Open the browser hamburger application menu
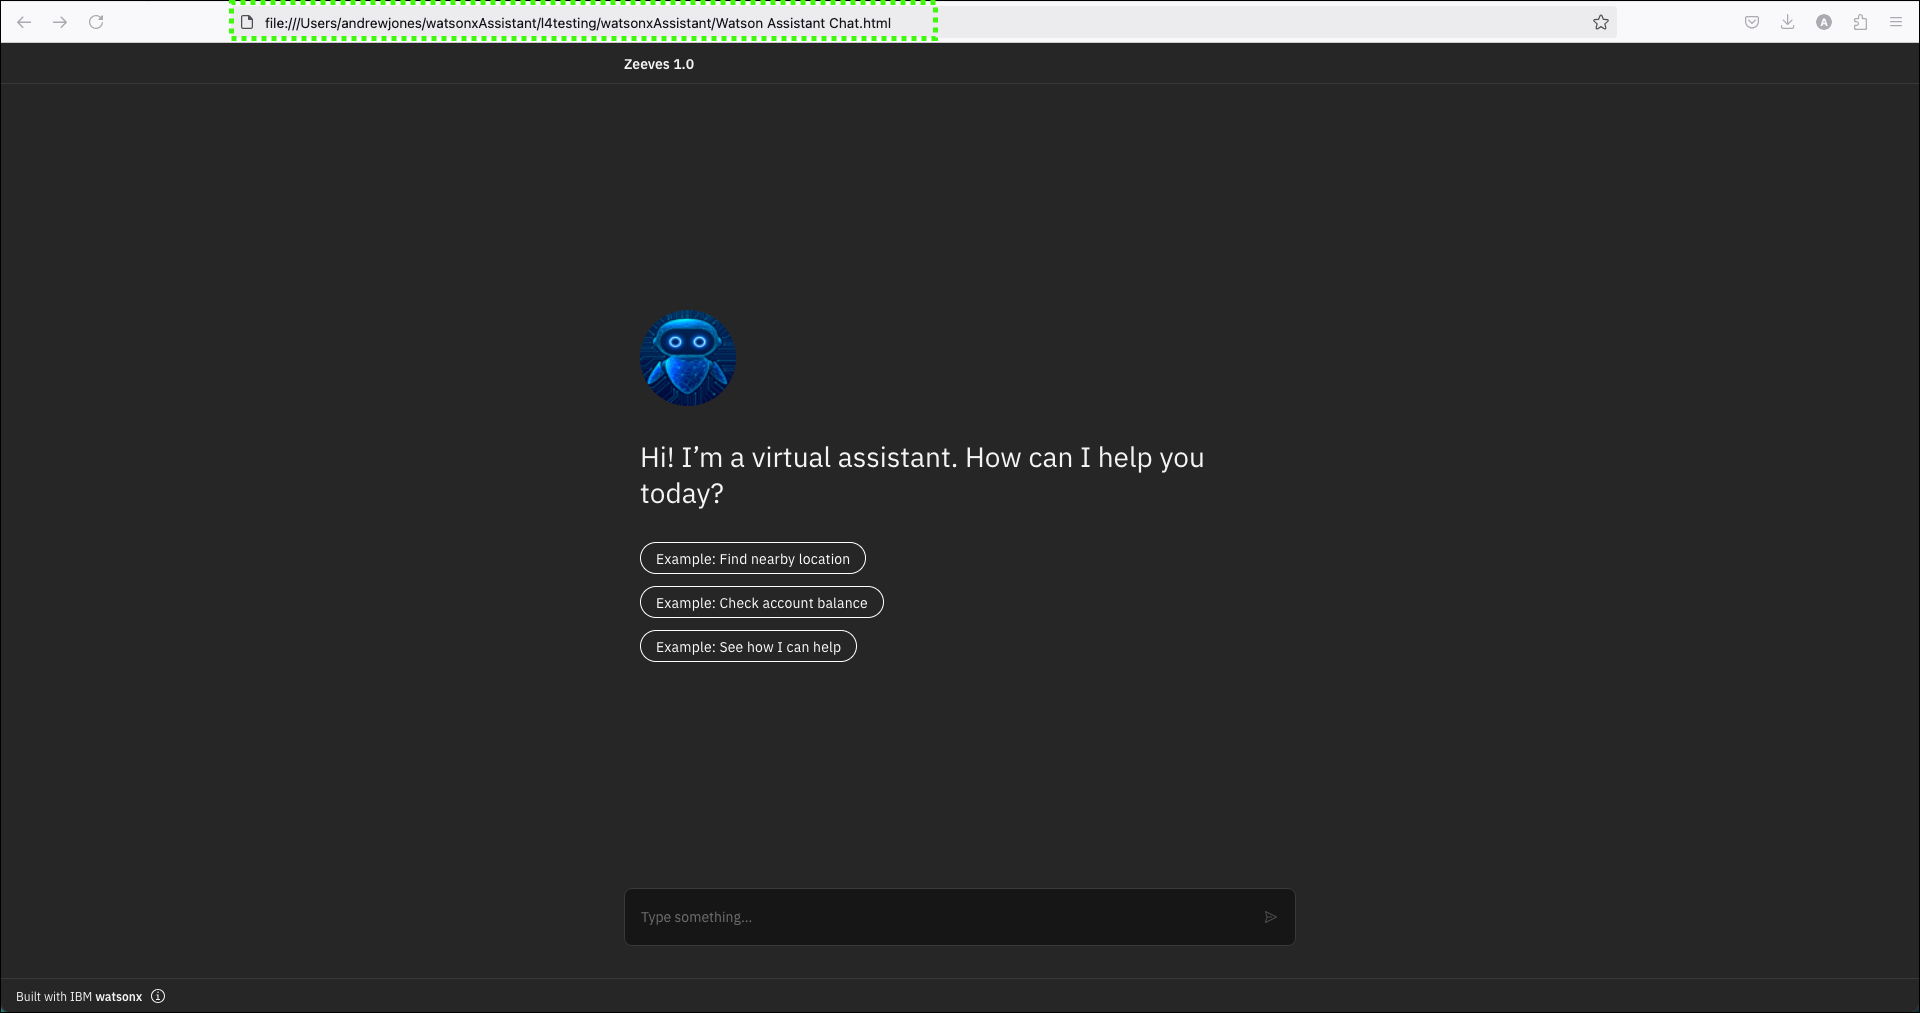Viewport: 1920px width, 1013px height. (x=1896, y=22)
